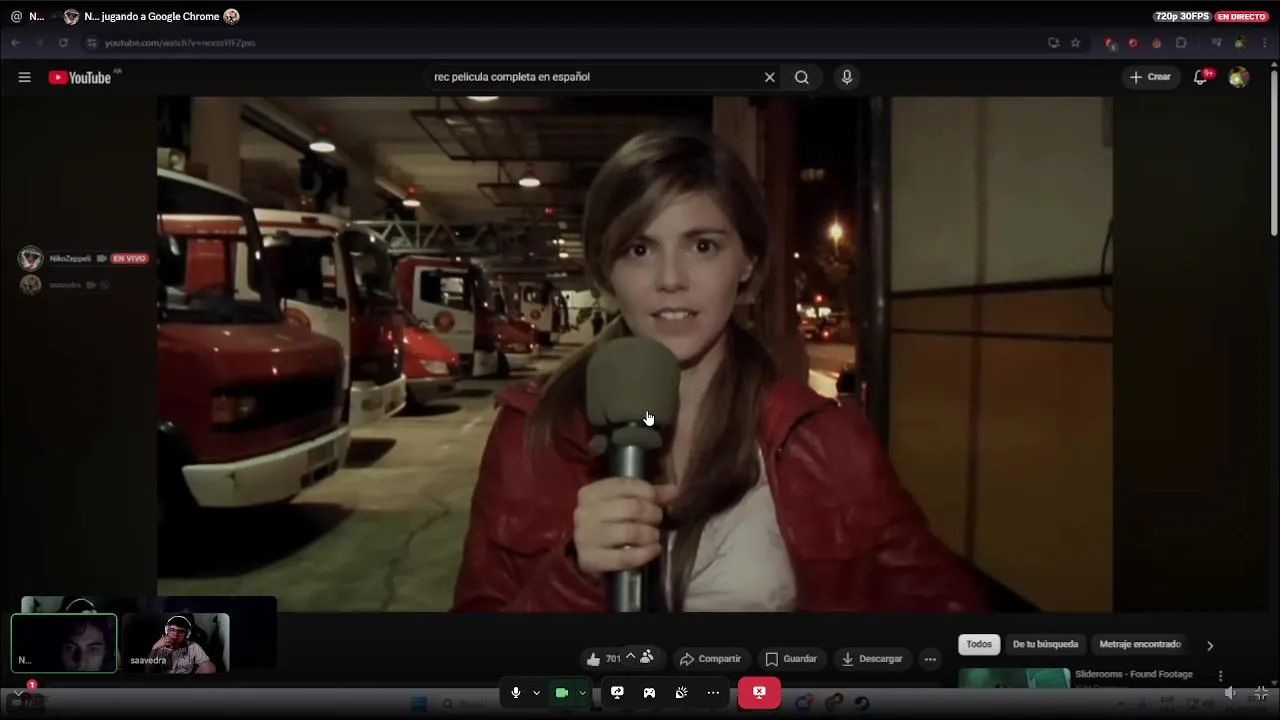The image size is (1280, 720).
Task: Click the browser address bar URL
Action: click(180, 43)
